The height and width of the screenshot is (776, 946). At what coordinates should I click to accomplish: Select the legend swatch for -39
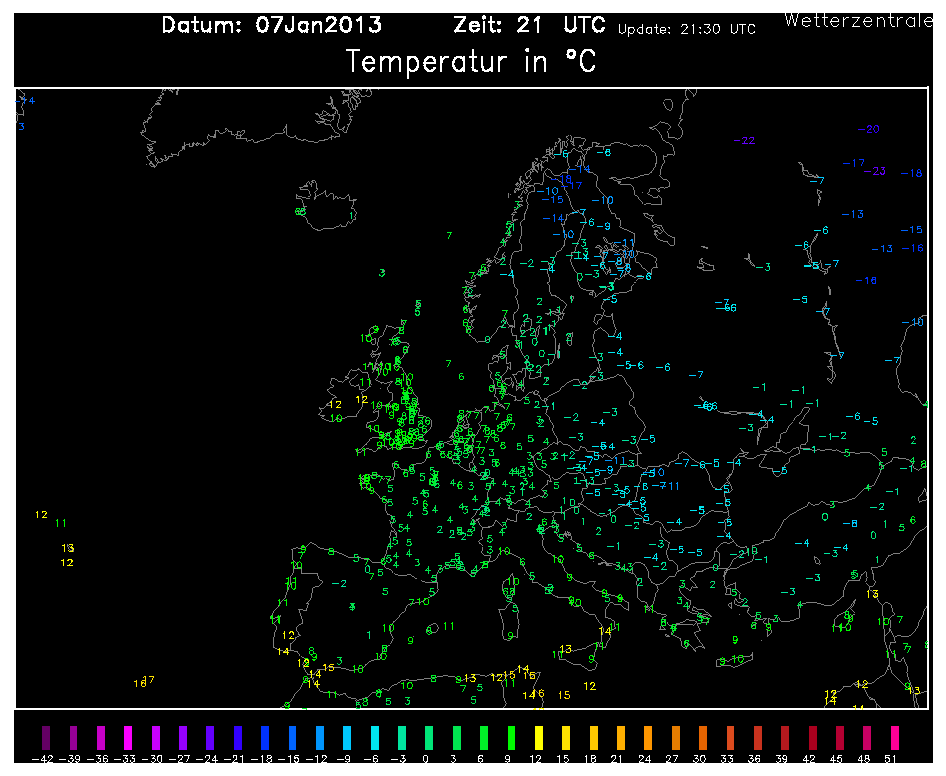point(73,737)
